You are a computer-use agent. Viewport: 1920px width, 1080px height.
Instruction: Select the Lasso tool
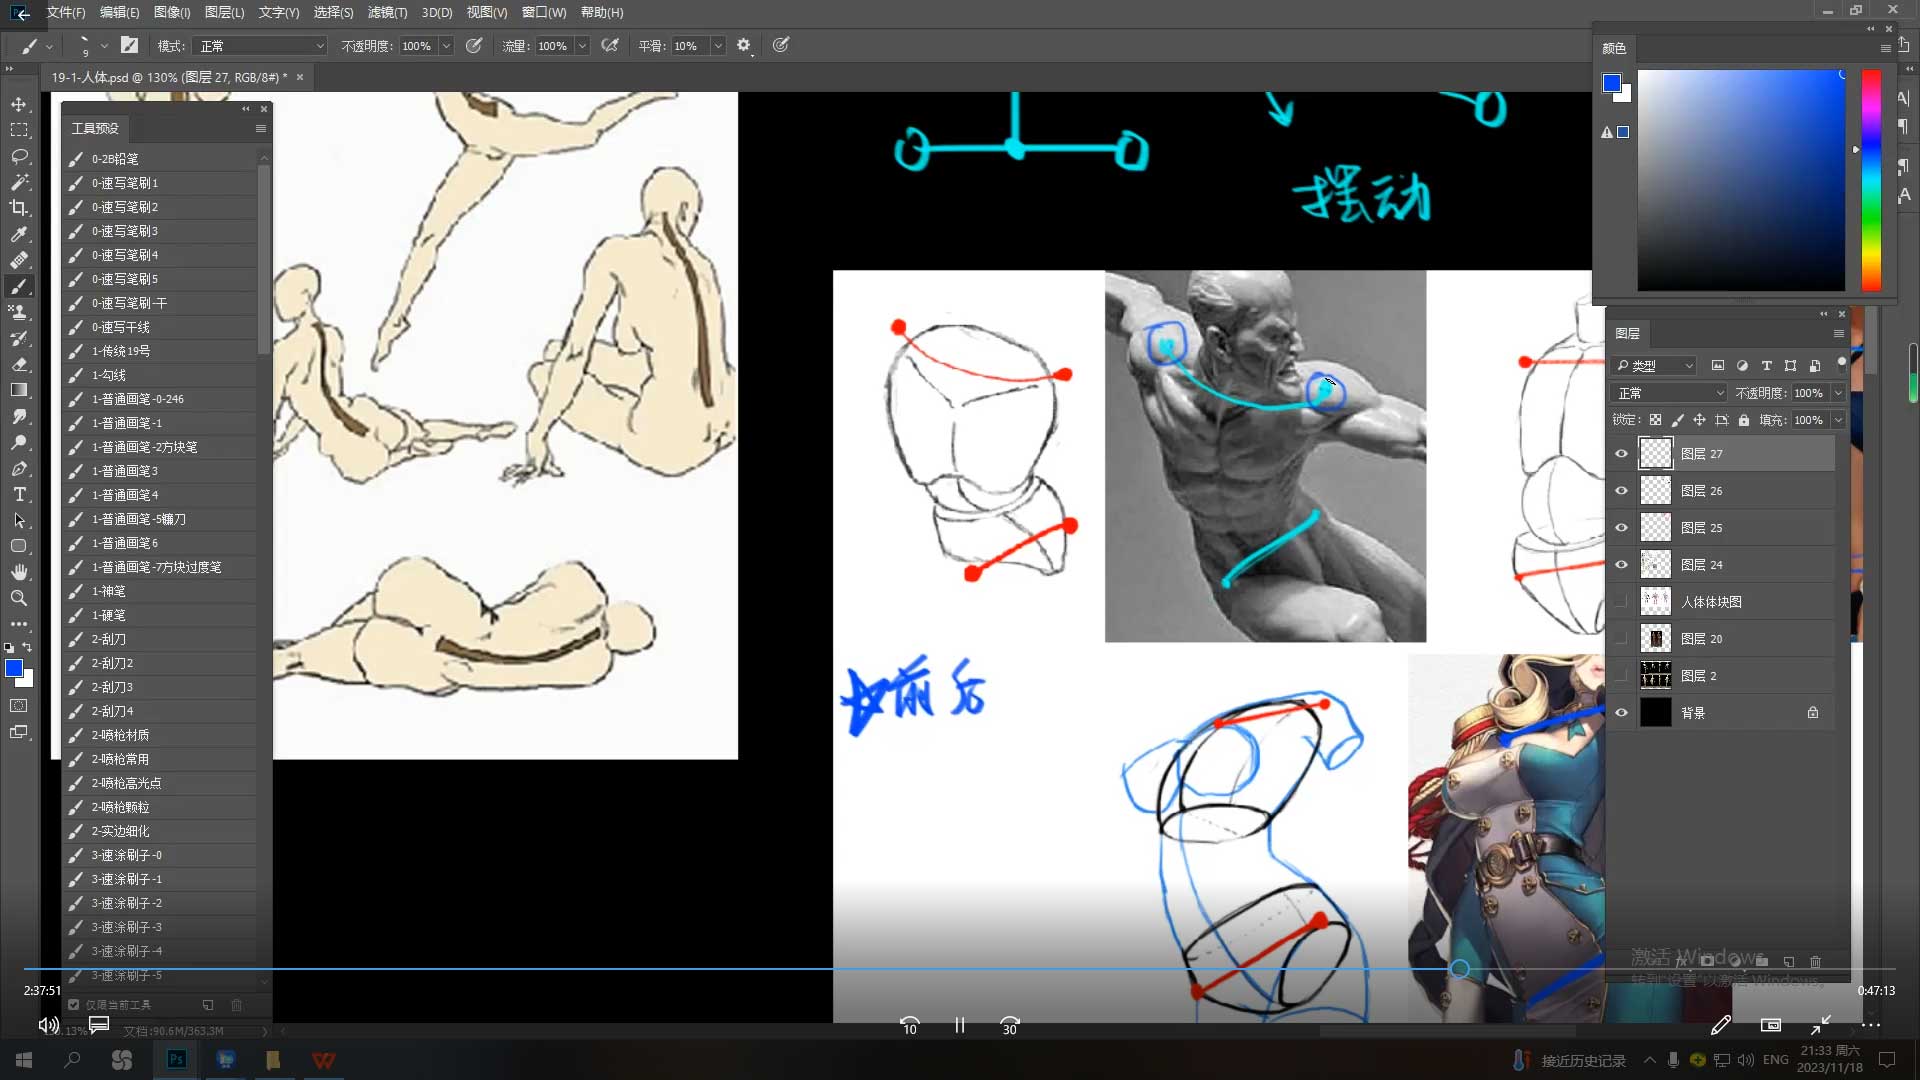pos(19,157)
